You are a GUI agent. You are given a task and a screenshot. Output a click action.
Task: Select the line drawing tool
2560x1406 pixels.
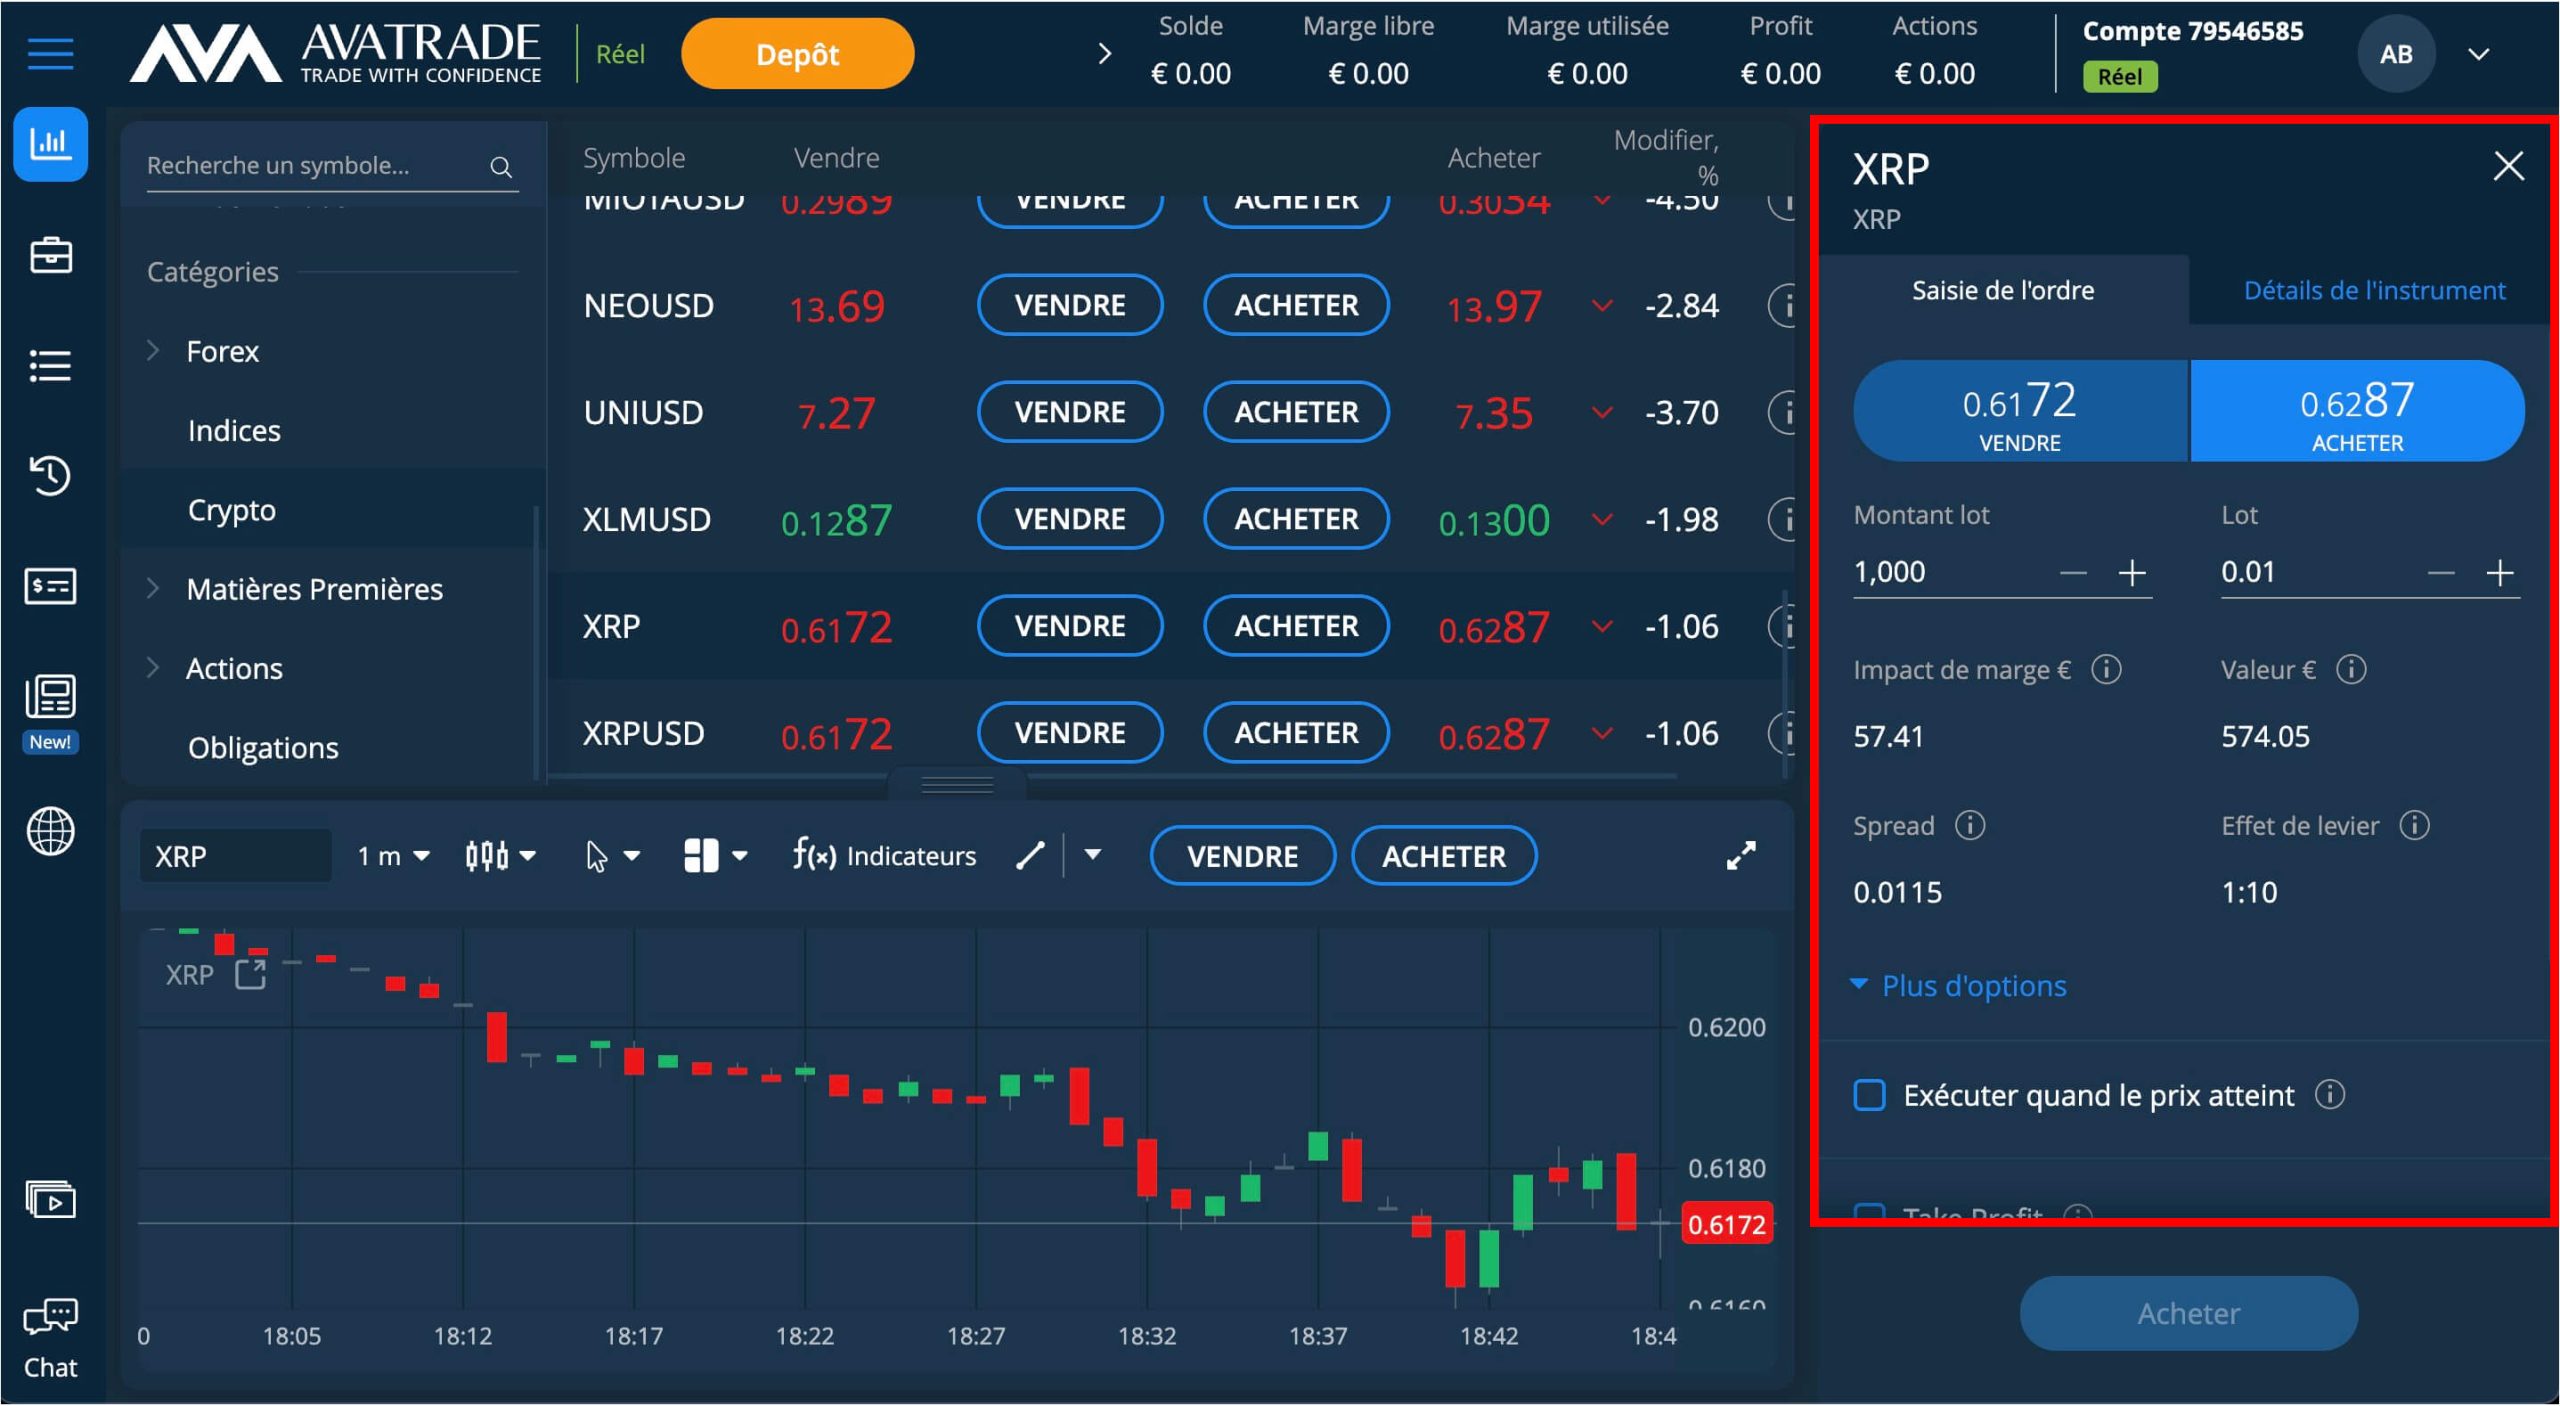tap(1030, 855)
